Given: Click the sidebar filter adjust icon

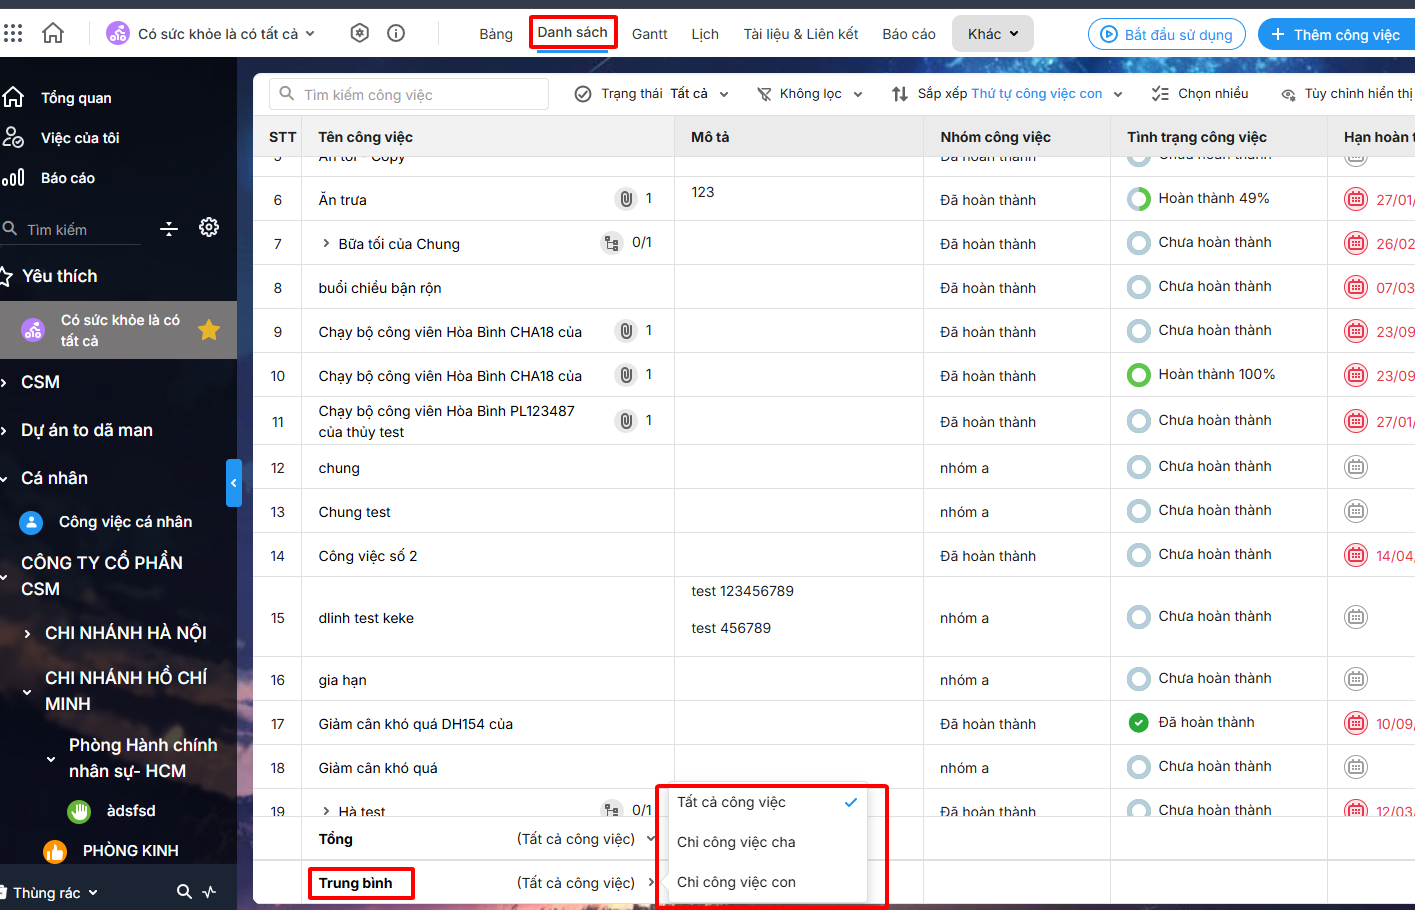Looking at the screenshot, I should 169,228.
